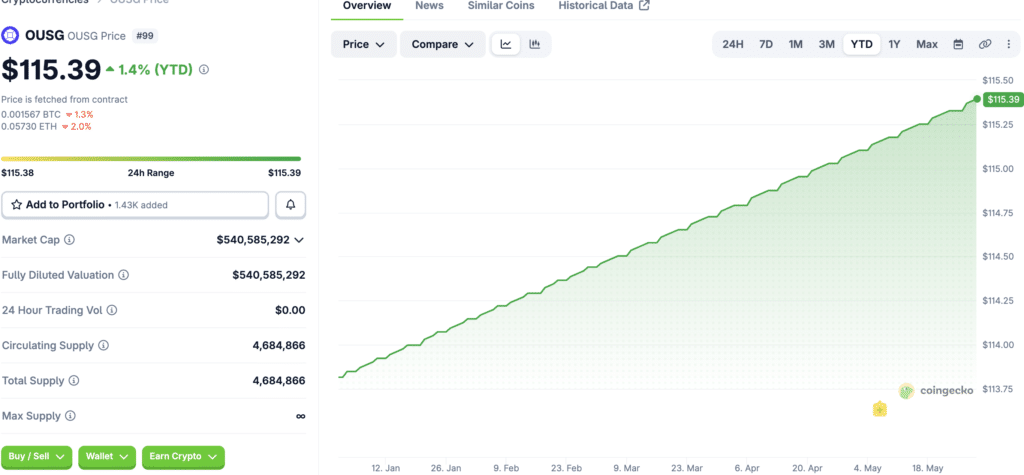1024x475 pixels.
Task: Select the 7D time range
Action: tap(766, 44)
